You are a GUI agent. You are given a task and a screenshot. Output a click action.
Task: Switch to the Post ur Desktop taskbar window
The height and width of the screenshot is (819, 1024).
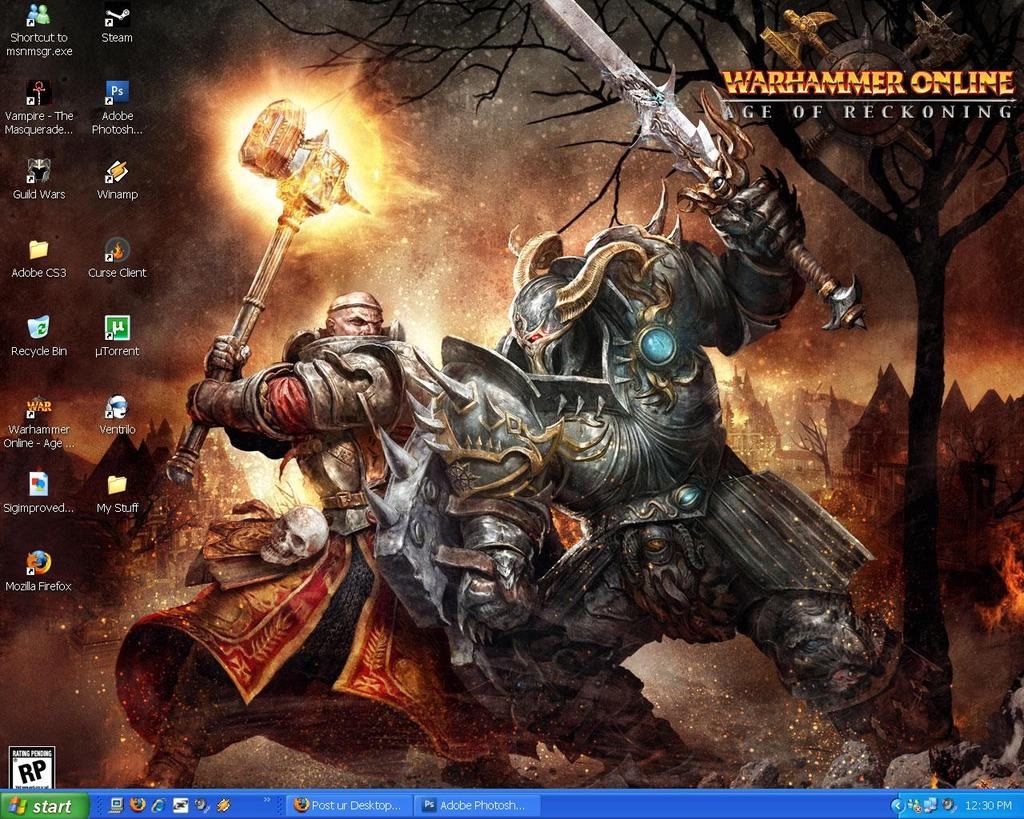pyautogui.click(x=348, y=805)
